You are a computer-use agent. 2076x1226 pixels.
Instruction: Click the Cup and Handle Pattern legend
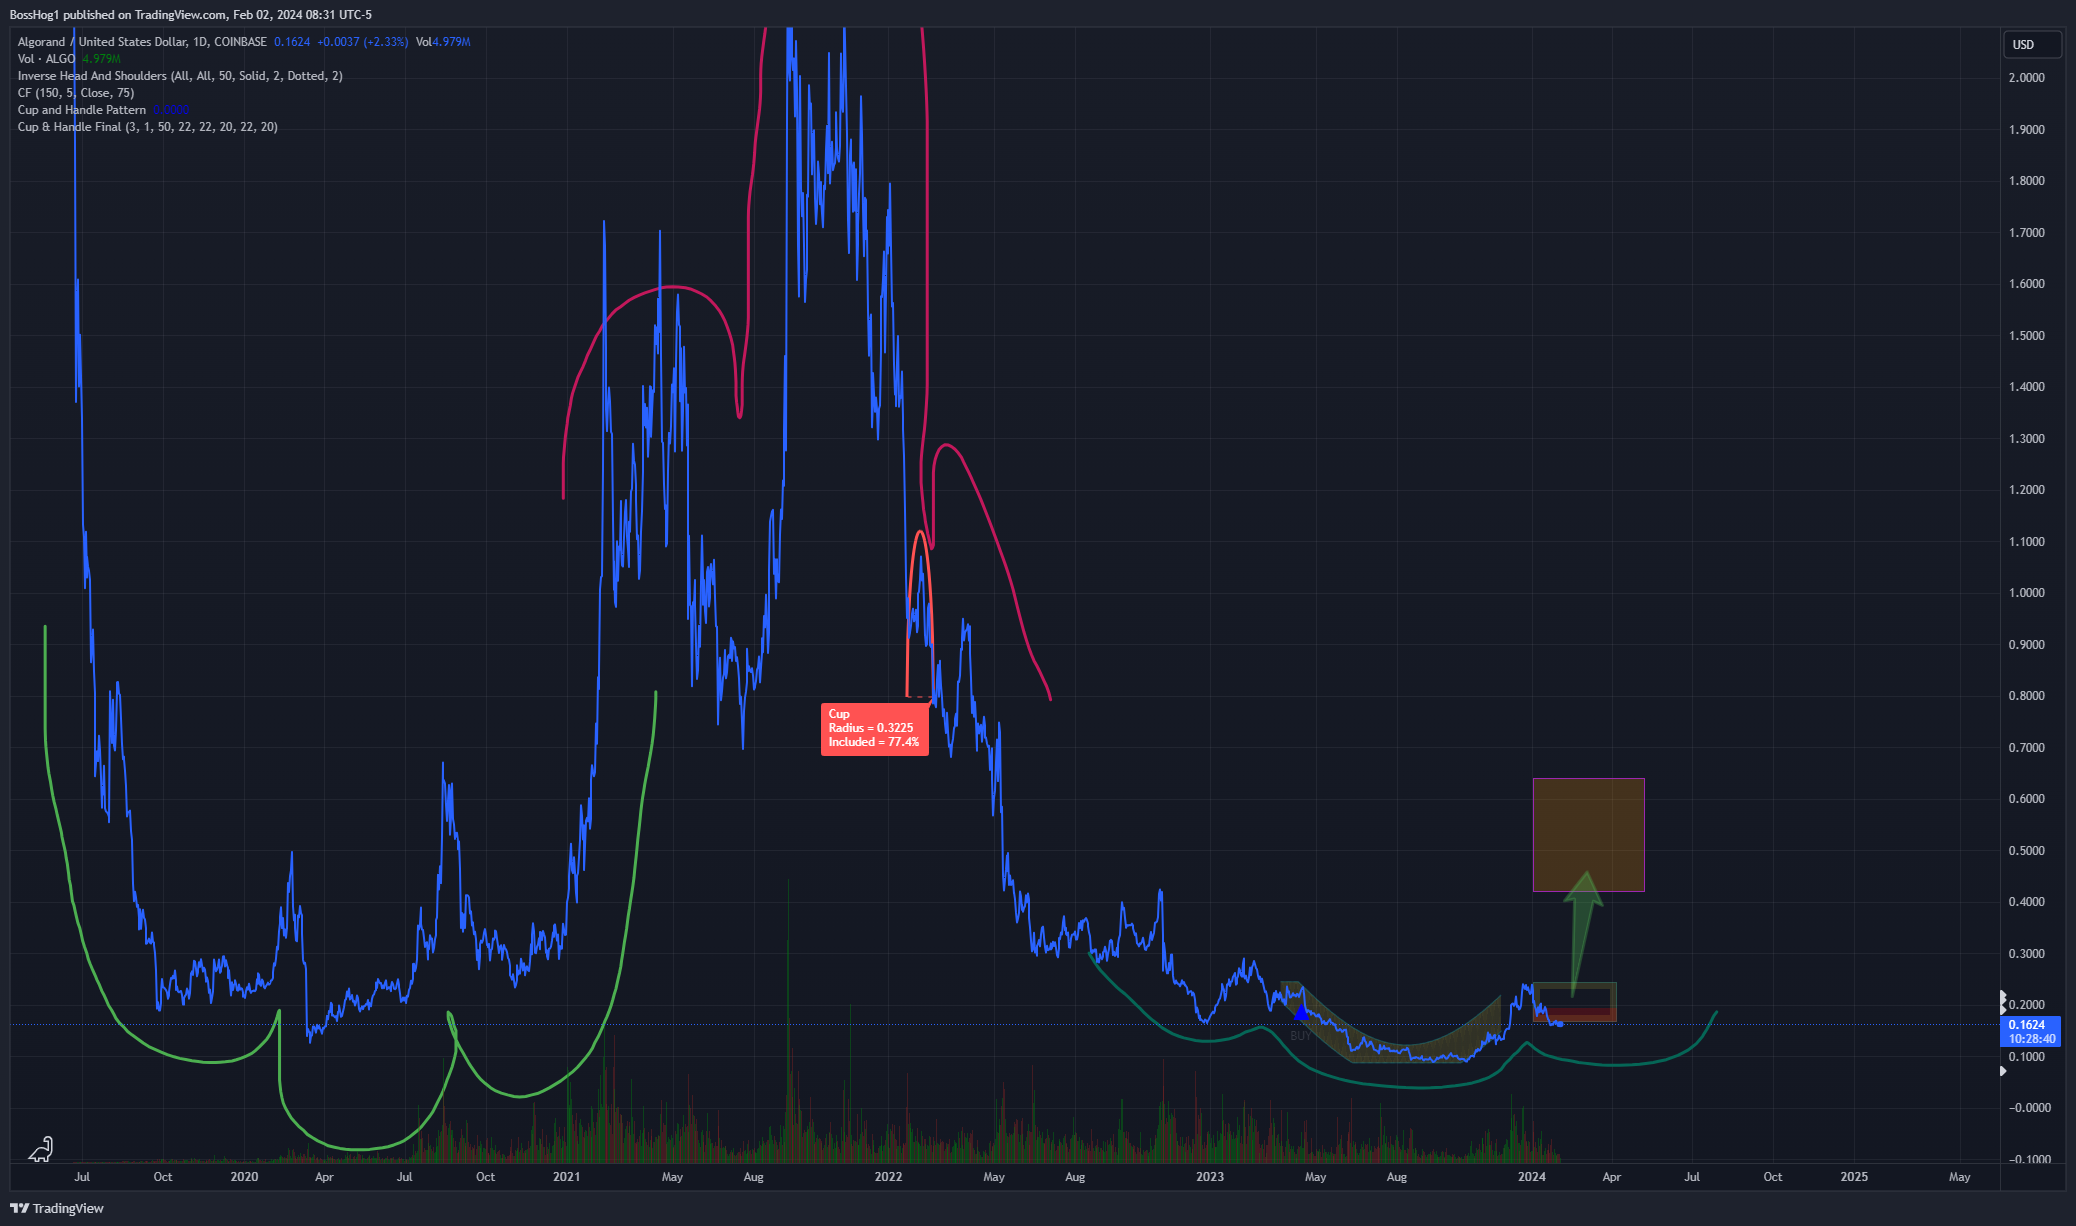click(82, 110)
